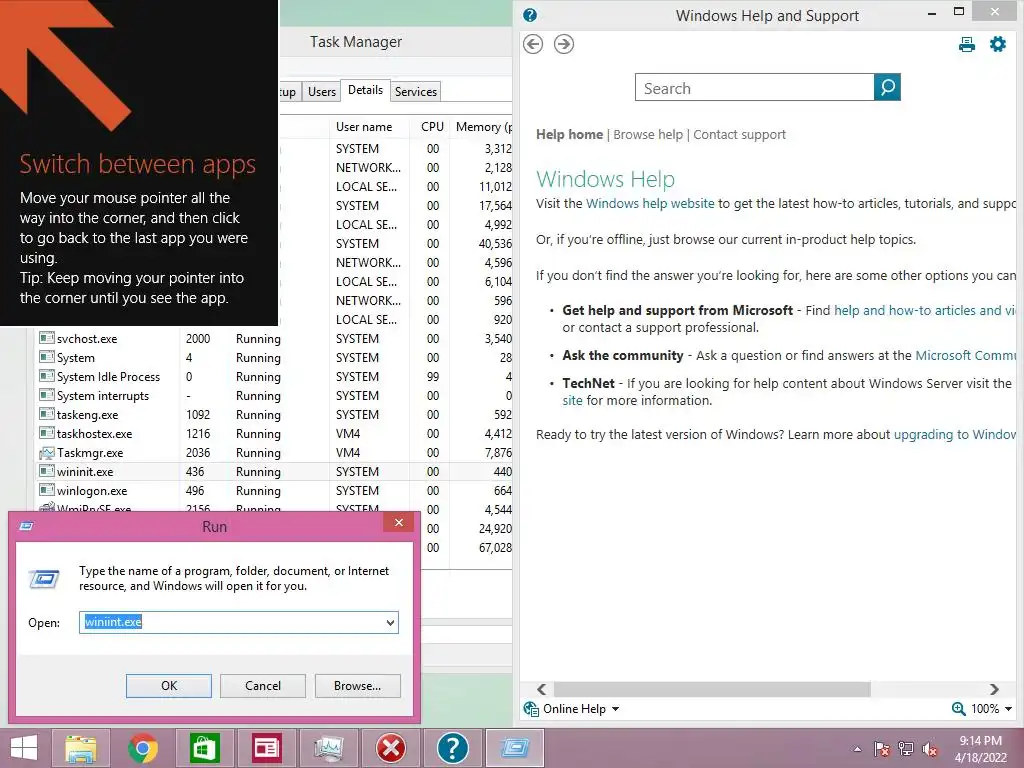The width and height of the screenshot is (1024, 768).
Task: Show hidden tray icons arrow
Action: (x=857, y=749)
